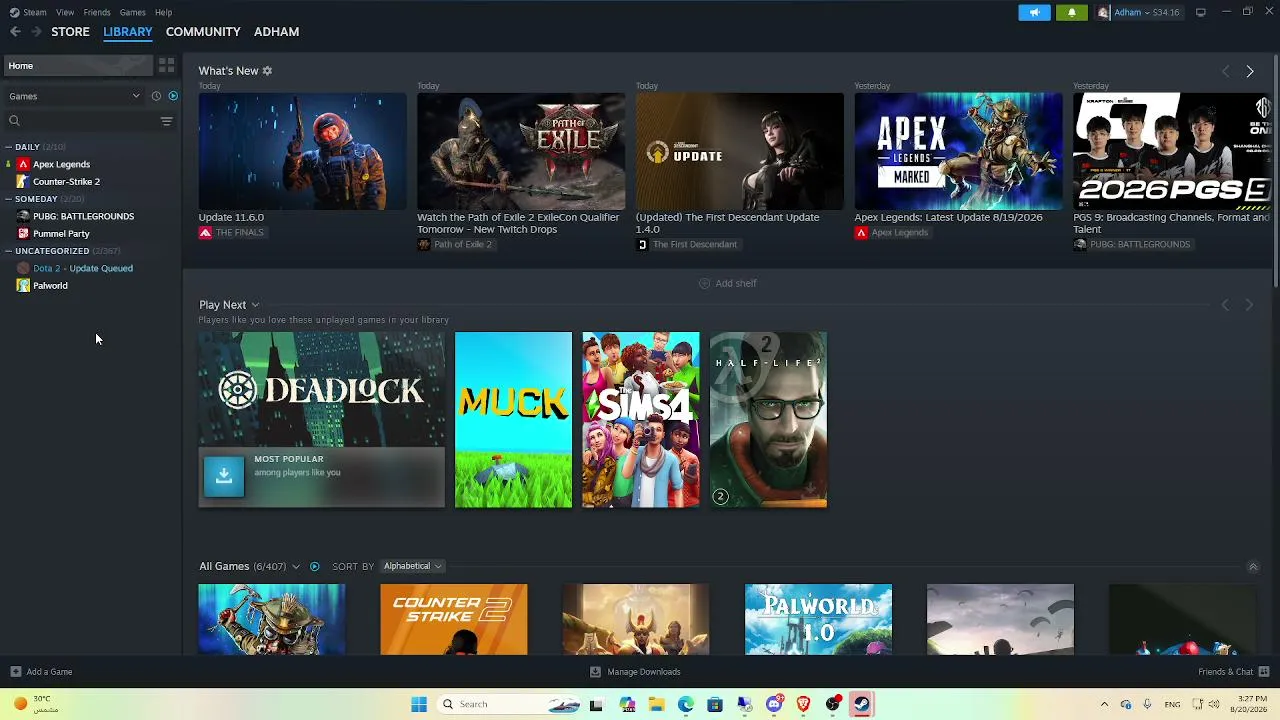Select Dota 2 - Update Queued entry
This screenshot has height=720, width=1280.
(x=83, y=268)
